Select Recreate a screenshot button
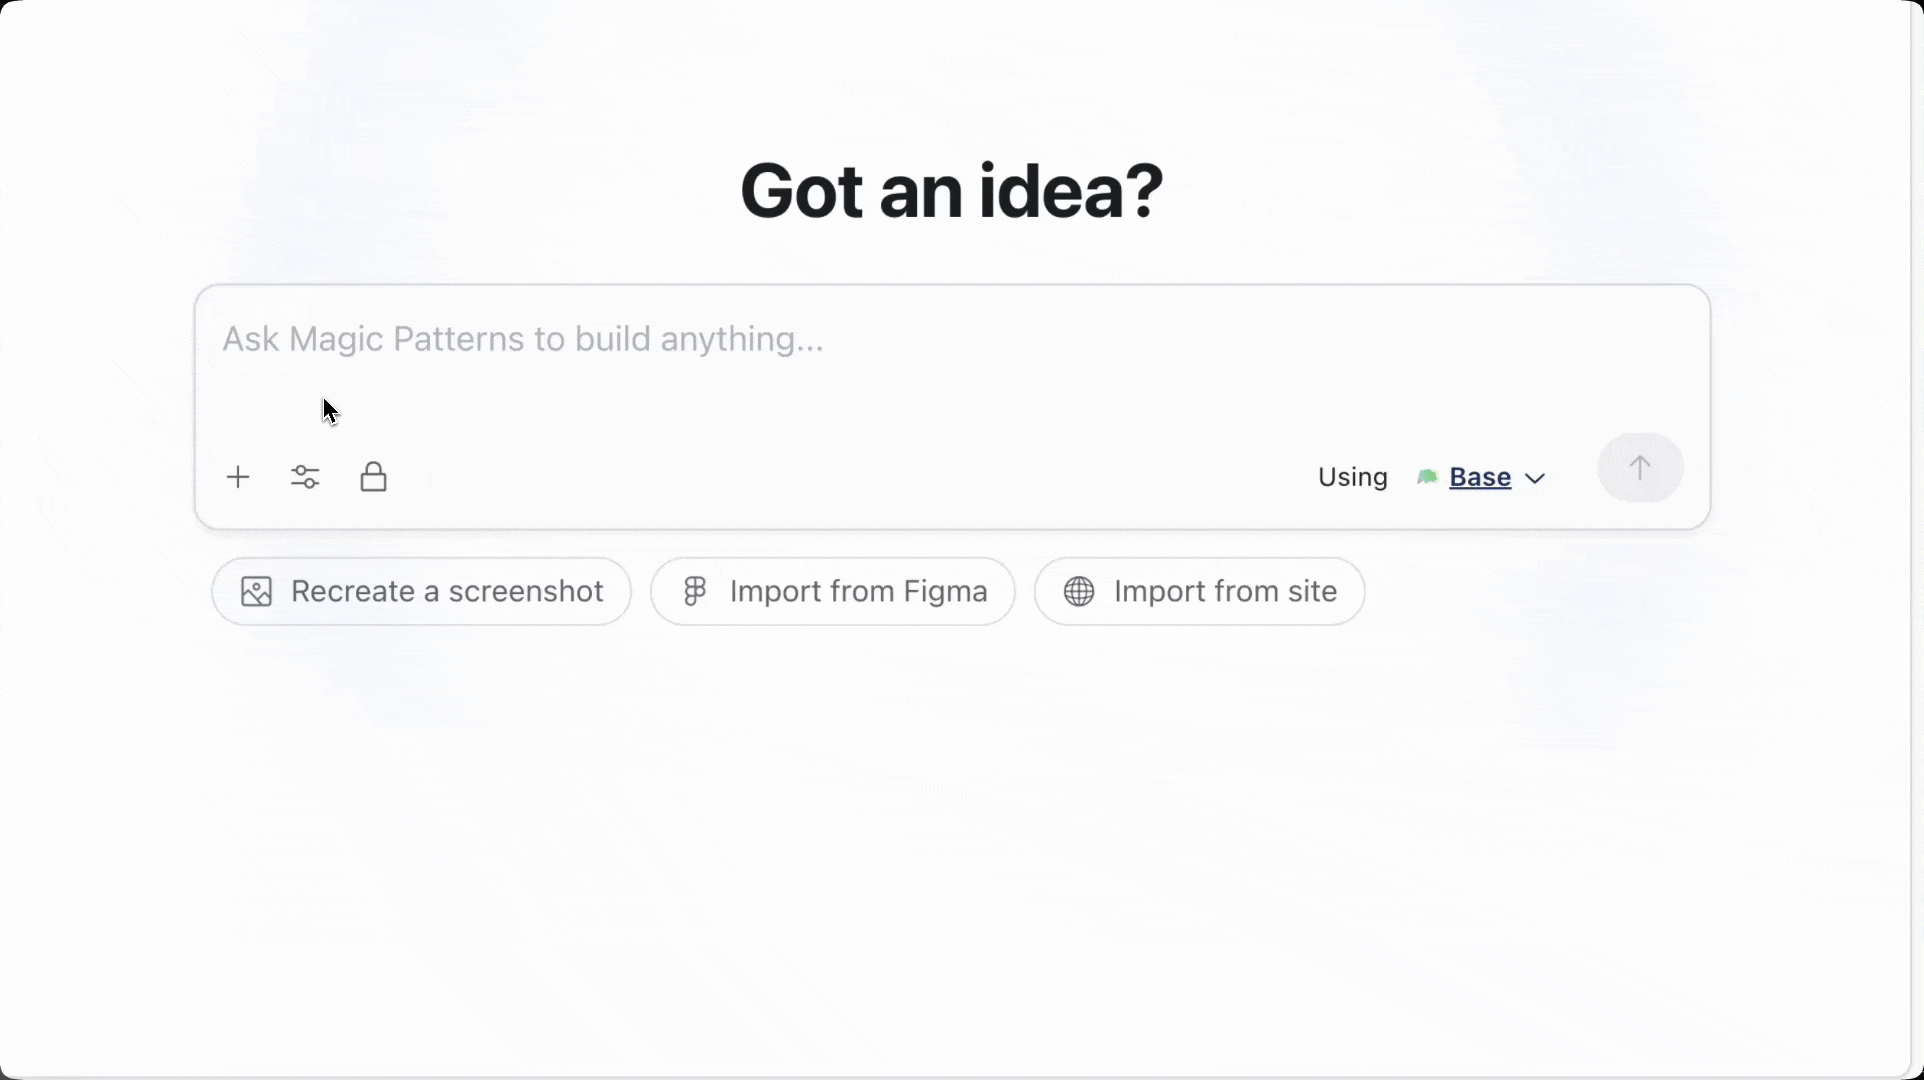The image size is (1924, 1080). coord(421,591)
